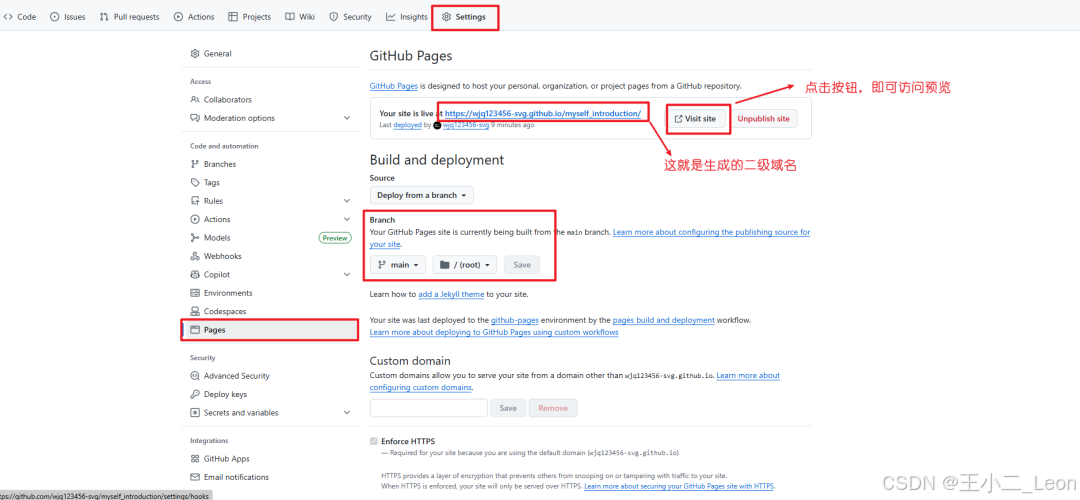
Task: Expand sidebar Actions chevron
Action: (346, 219)
